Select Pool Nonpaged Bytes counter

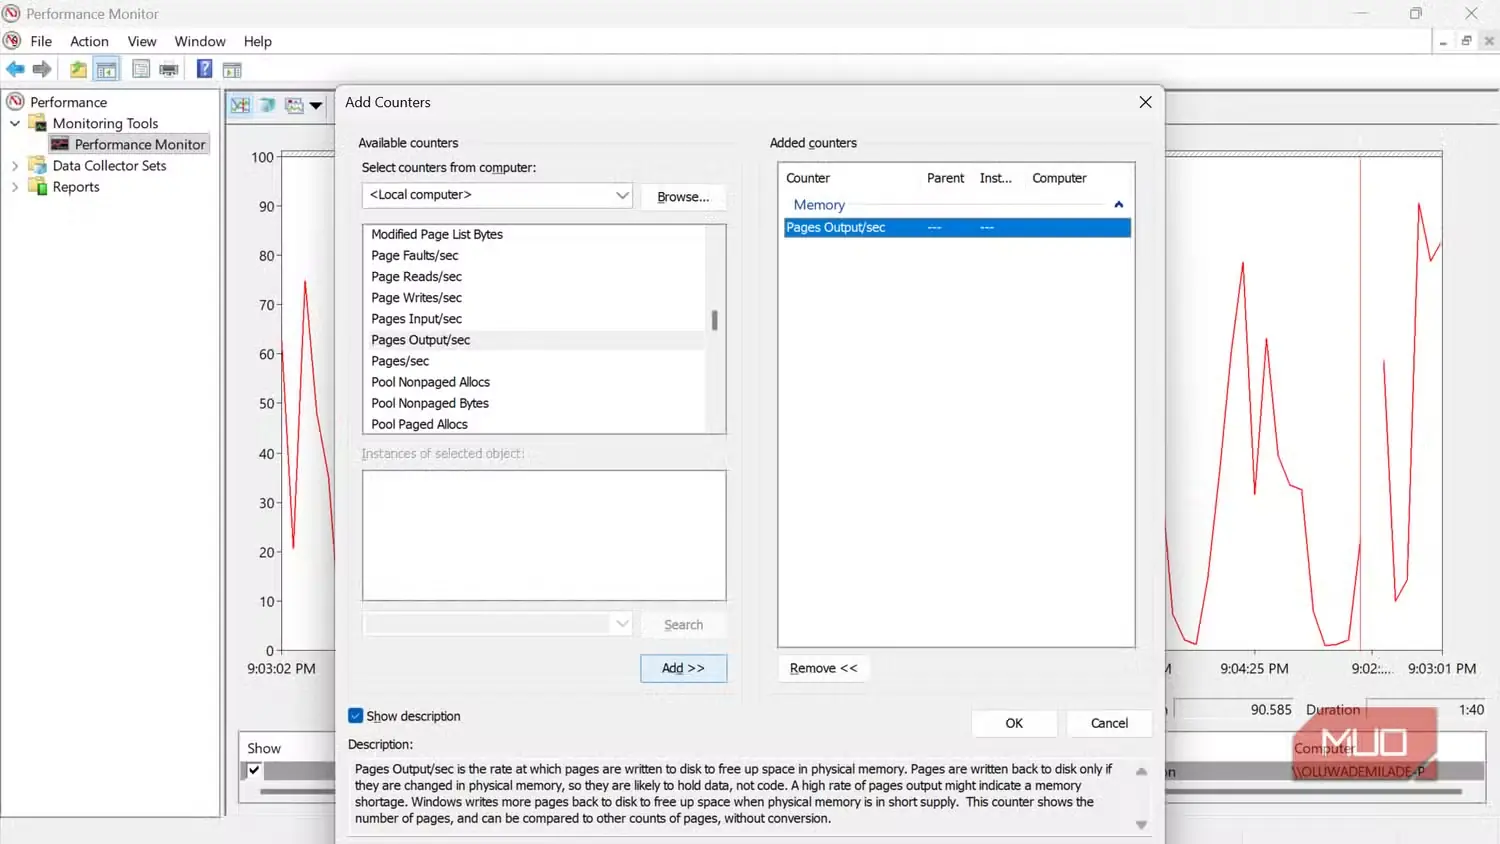tap(533, 403)
